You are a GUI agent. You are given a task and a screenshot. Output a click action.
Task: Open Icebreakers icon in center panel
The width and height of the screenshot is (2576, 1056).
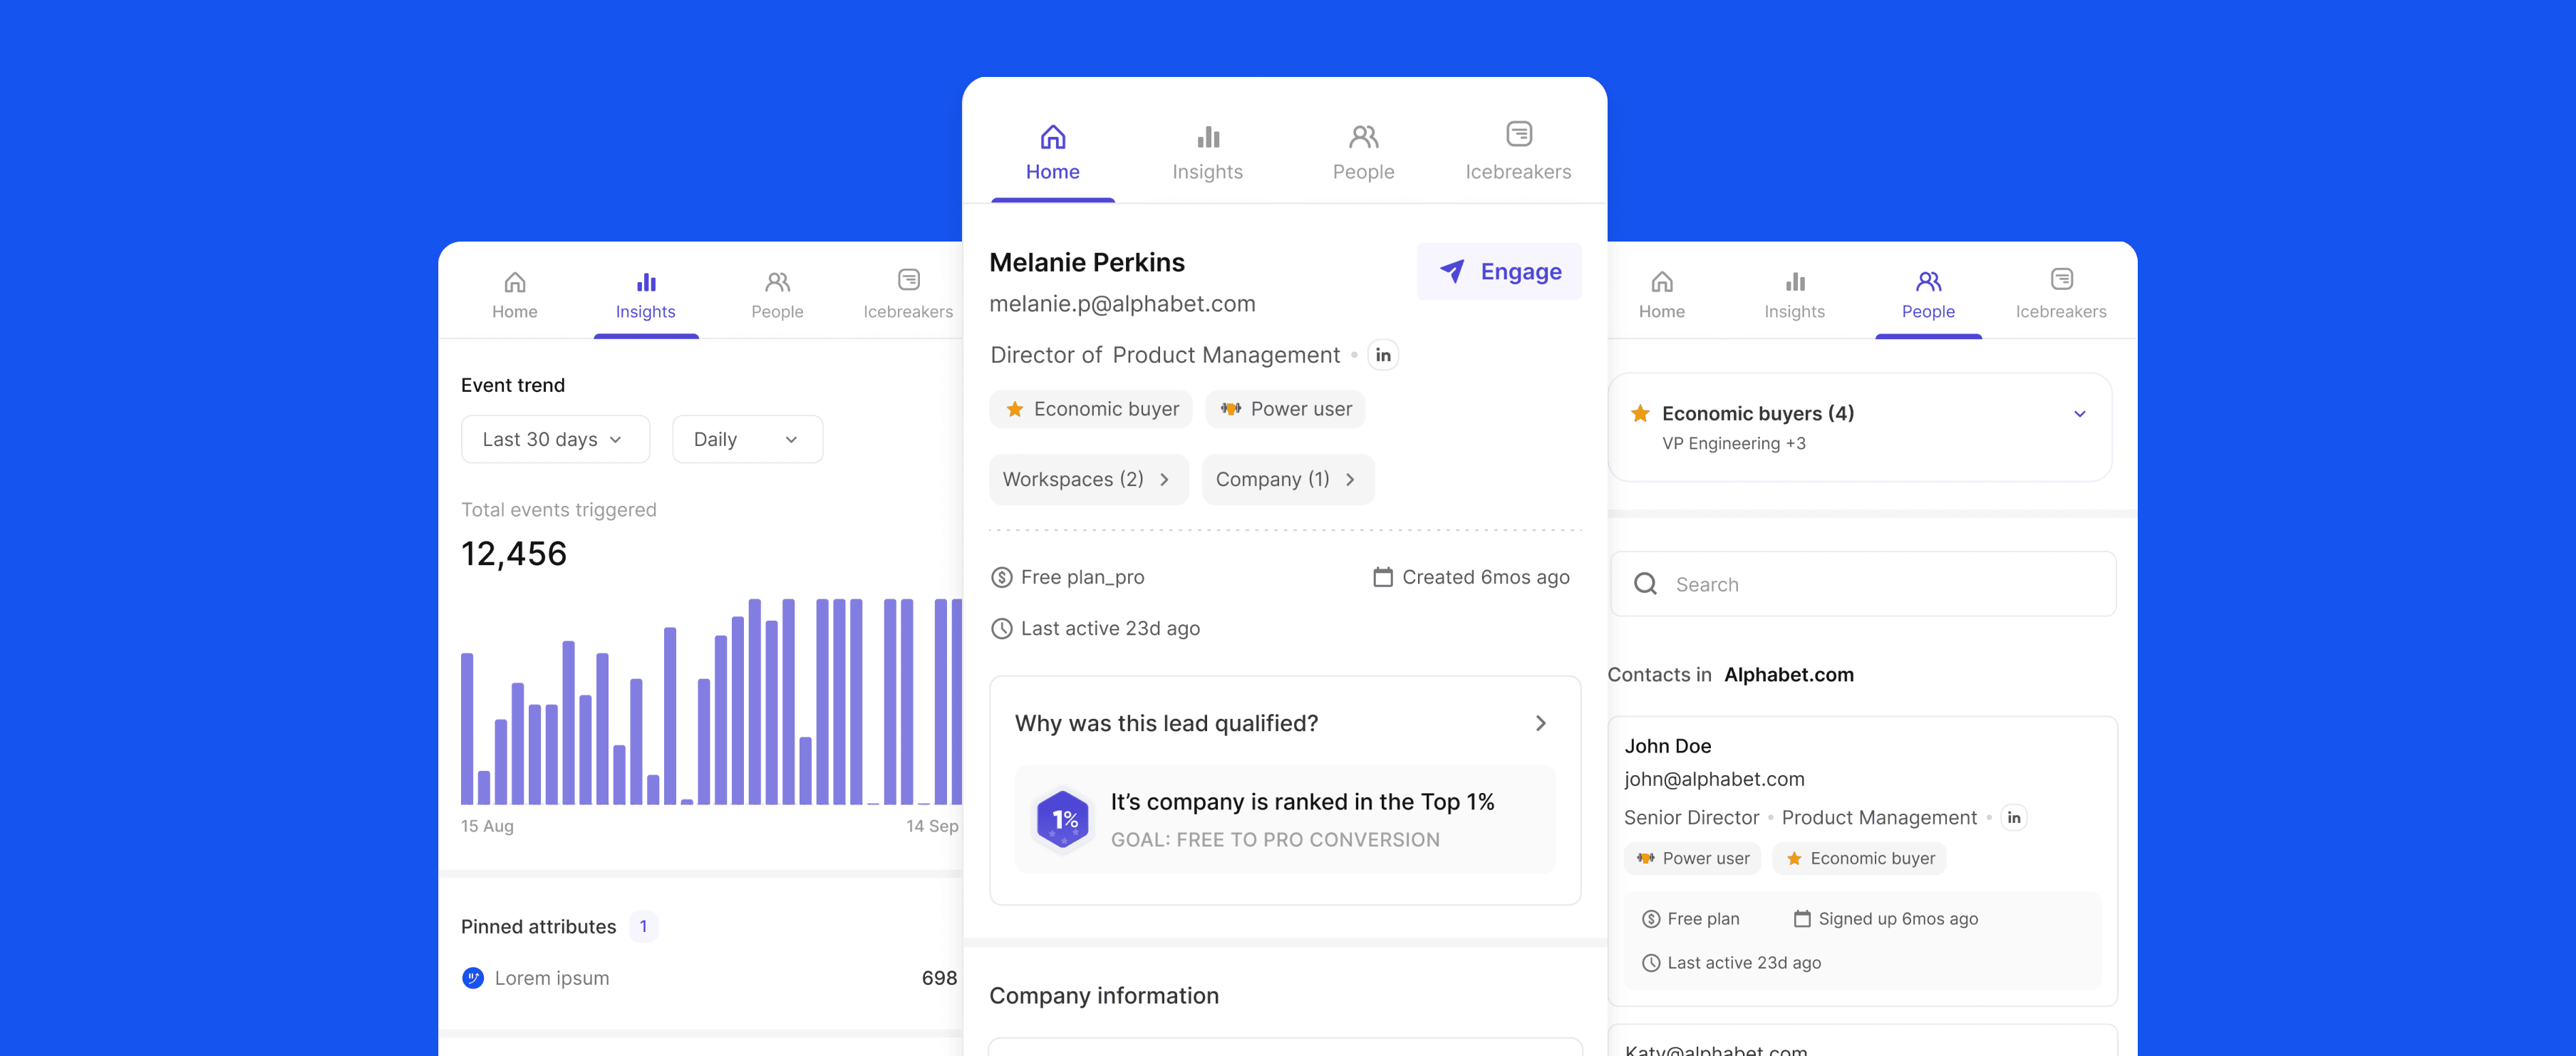[1518, 134]
